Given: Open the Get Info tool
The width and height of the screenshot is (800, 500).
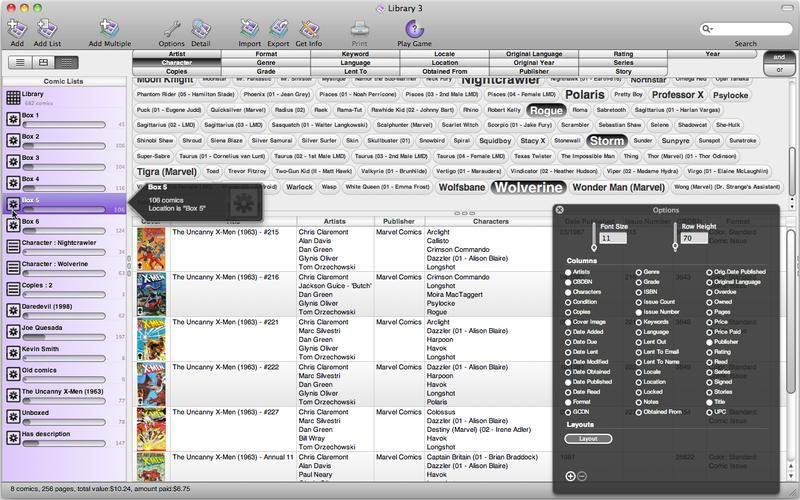Looking at the screenshot, I should (308, 27).
